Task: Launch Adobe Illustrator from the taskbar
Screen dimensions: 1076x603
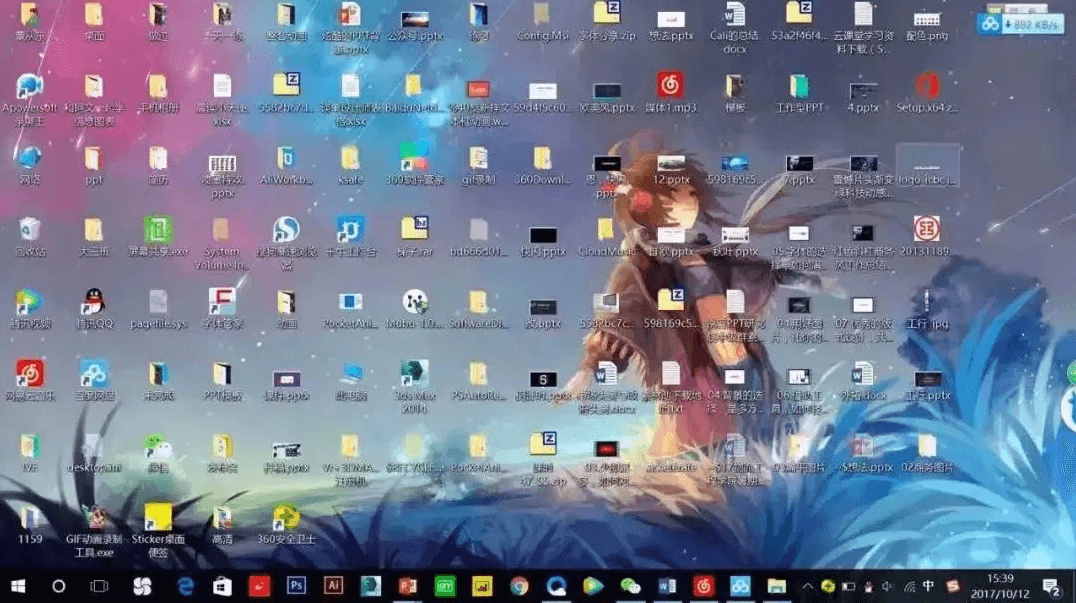Action: click(334, 585)
